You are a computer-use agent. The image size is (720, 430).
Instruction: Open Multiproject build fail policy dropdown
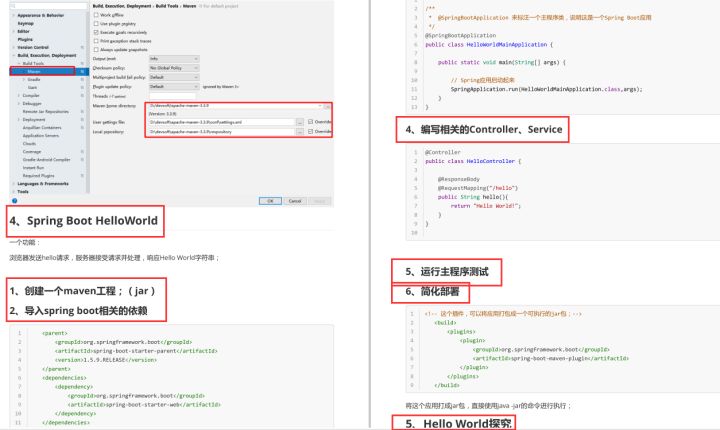174,77
